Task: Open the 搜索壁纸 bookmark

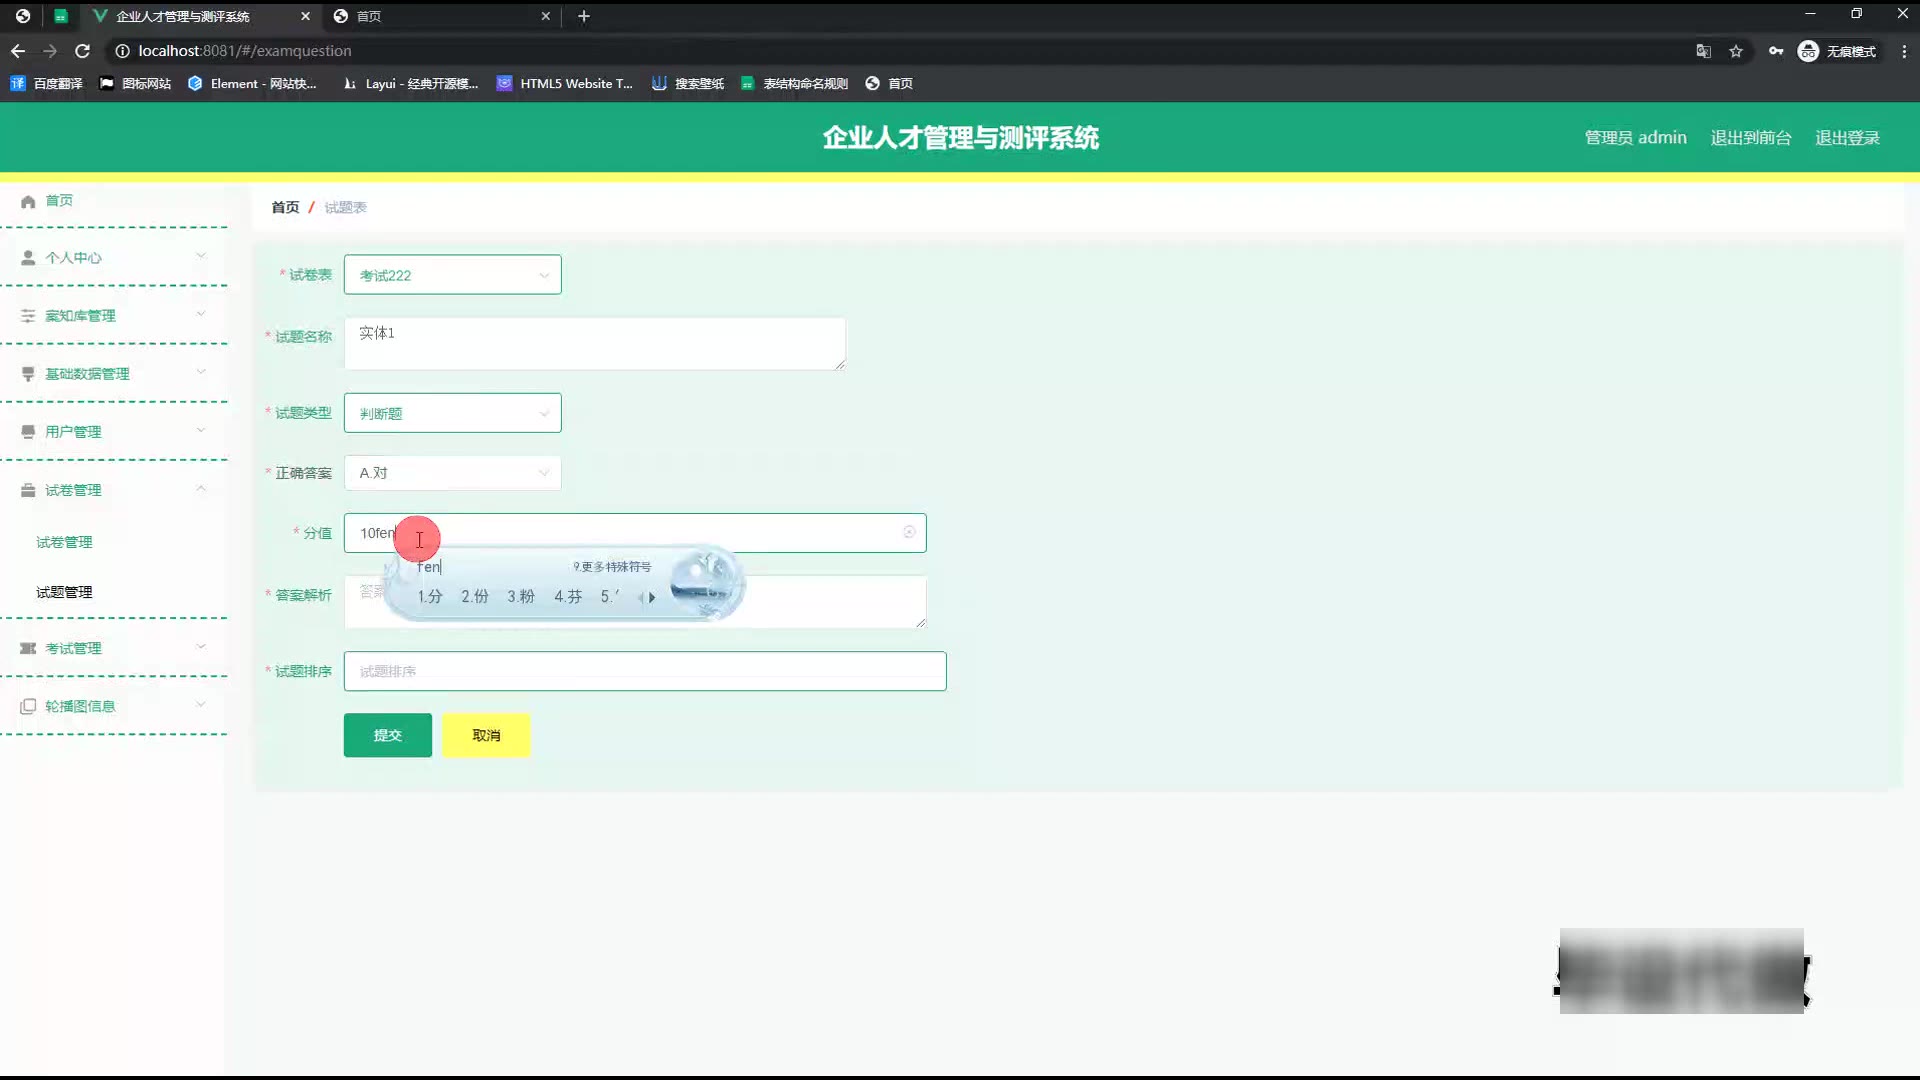Action: 688,84
